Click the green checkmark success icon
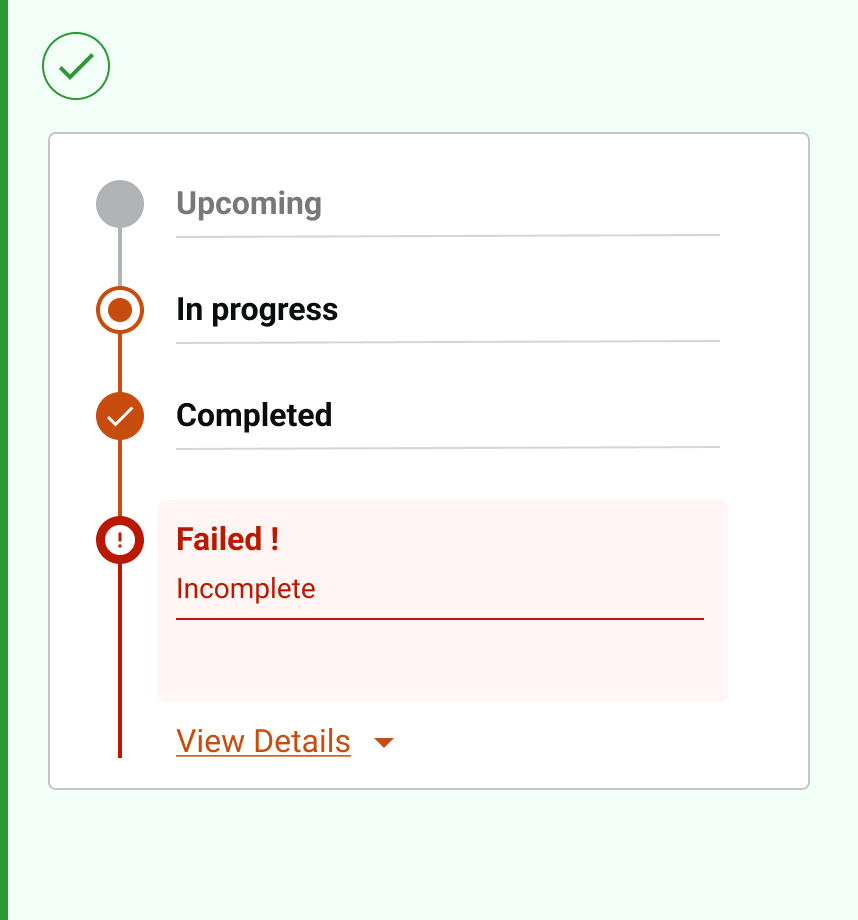 click(76, 66)
